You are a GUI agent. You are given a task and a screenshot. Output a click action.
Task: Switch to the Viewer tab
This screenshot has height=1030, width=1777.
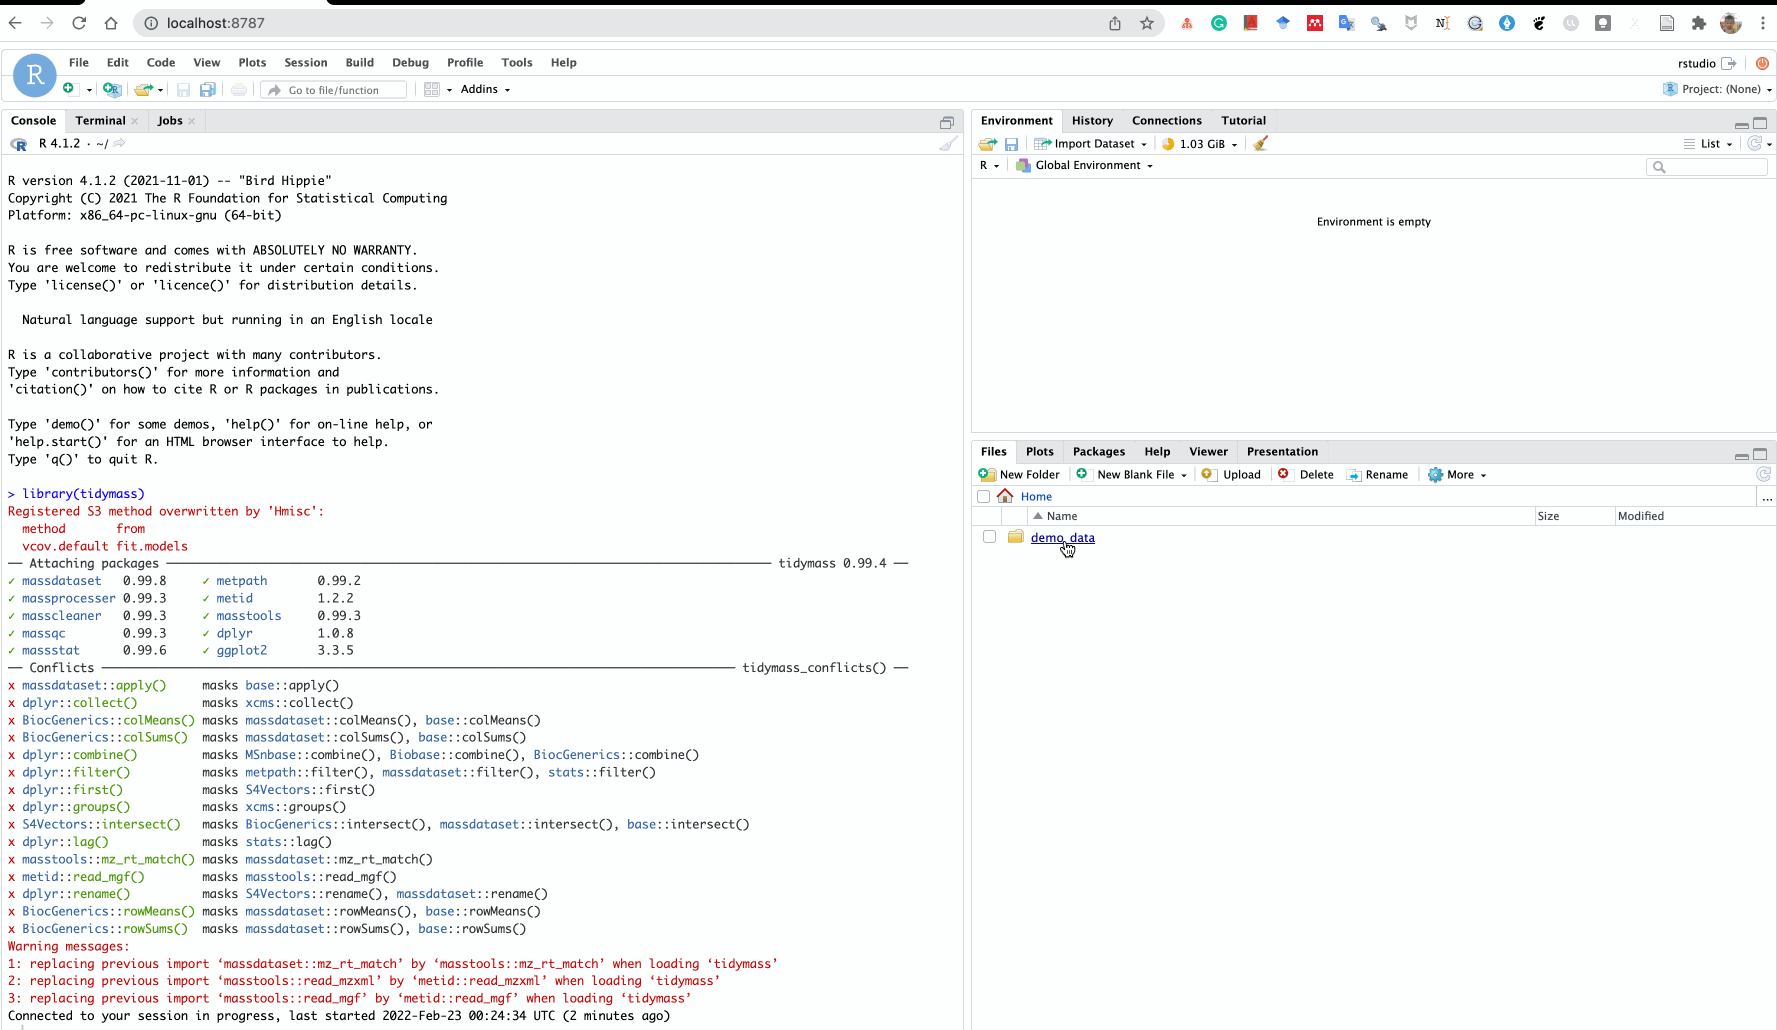point(1208,451)
